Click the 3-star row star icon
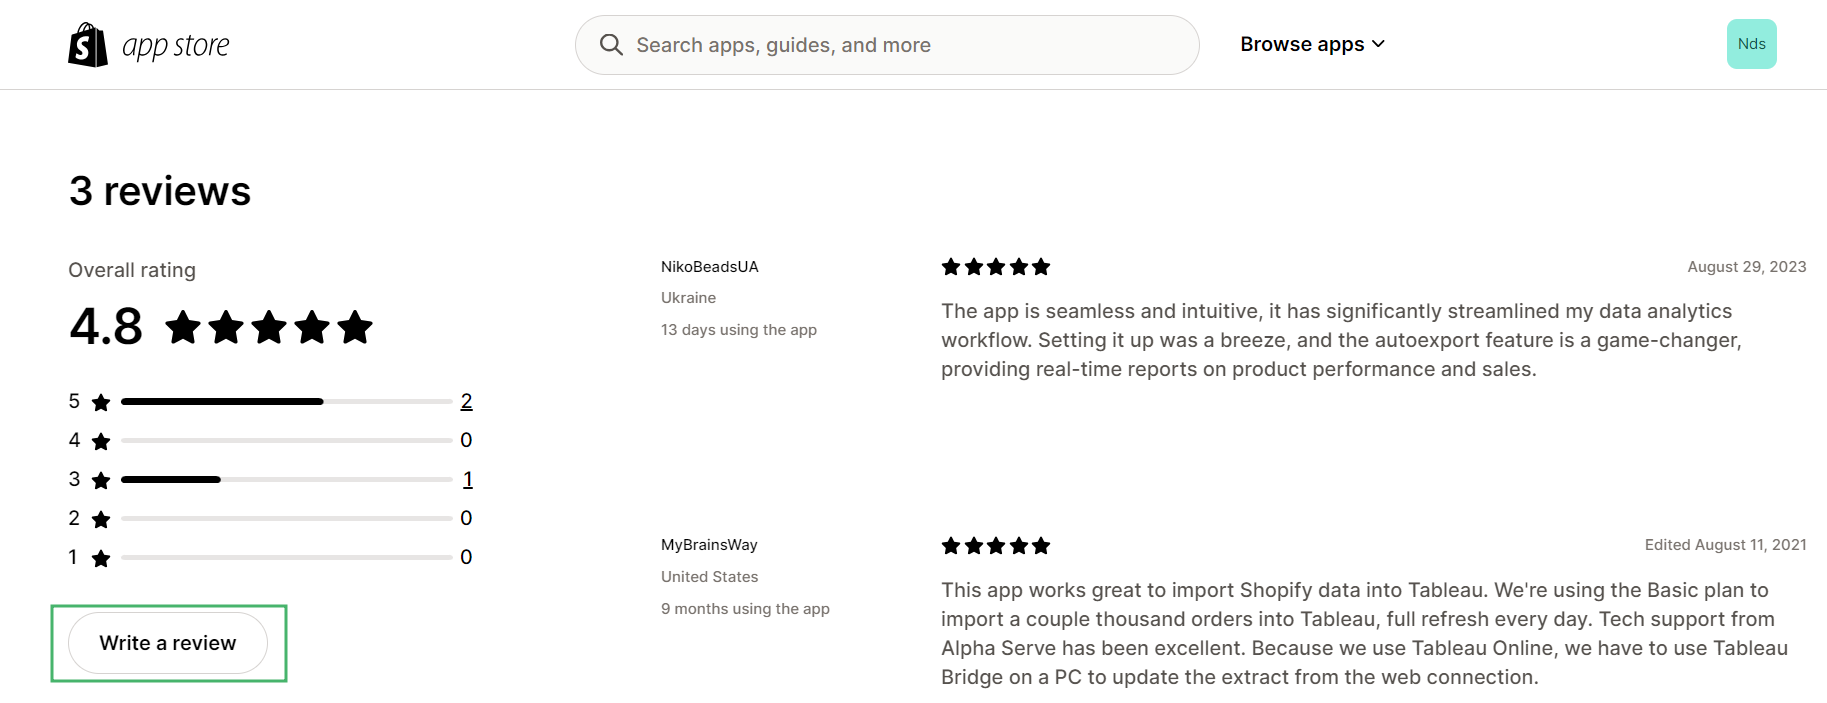1827x703 pixels. click(x=101, y=480)
